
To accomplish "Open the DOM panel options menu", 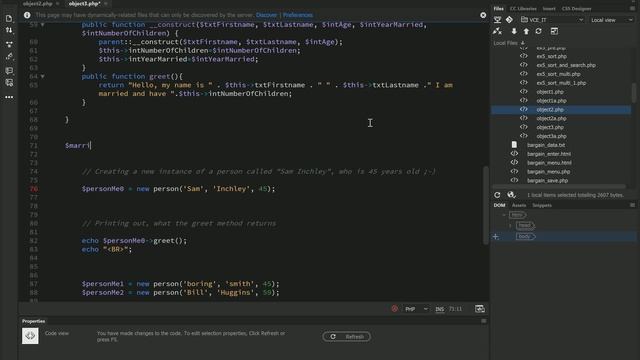I will [632, 205].
